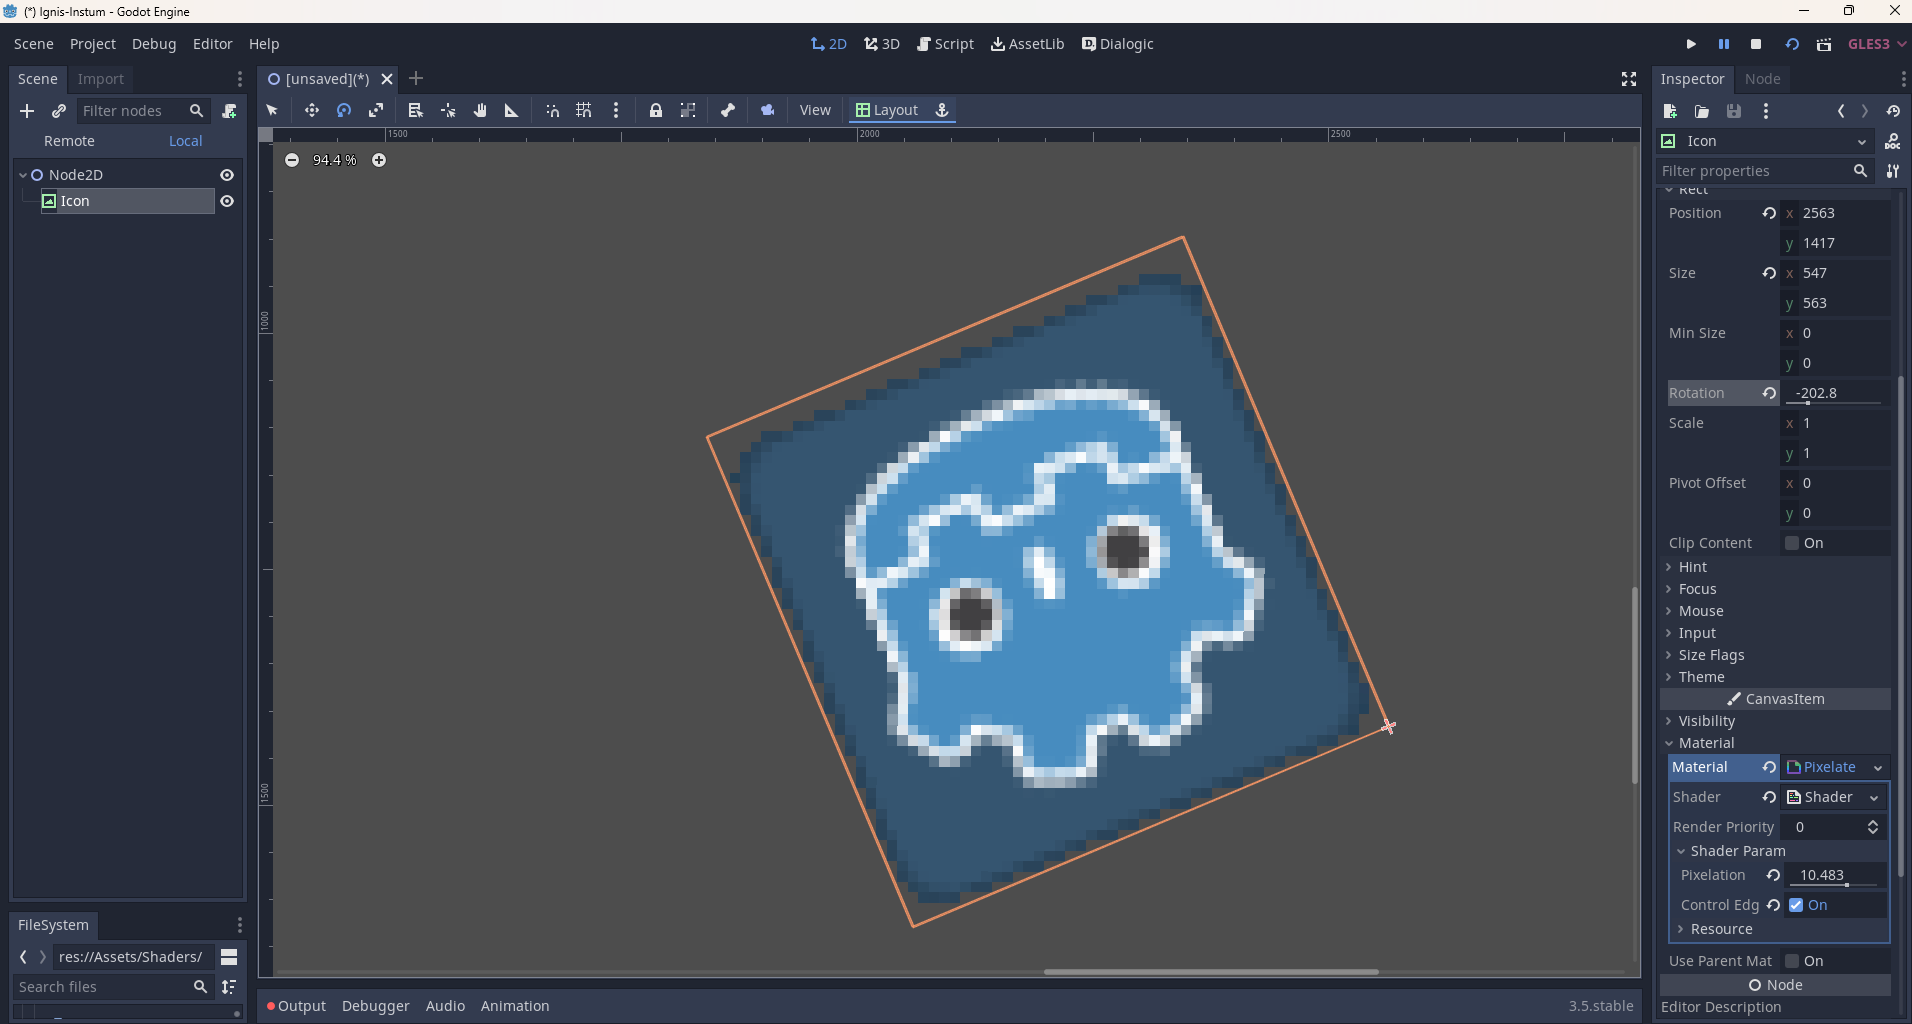Create a new resource in the Inspector
Screen dimensions: 1912x1024
click(1670, 111)
